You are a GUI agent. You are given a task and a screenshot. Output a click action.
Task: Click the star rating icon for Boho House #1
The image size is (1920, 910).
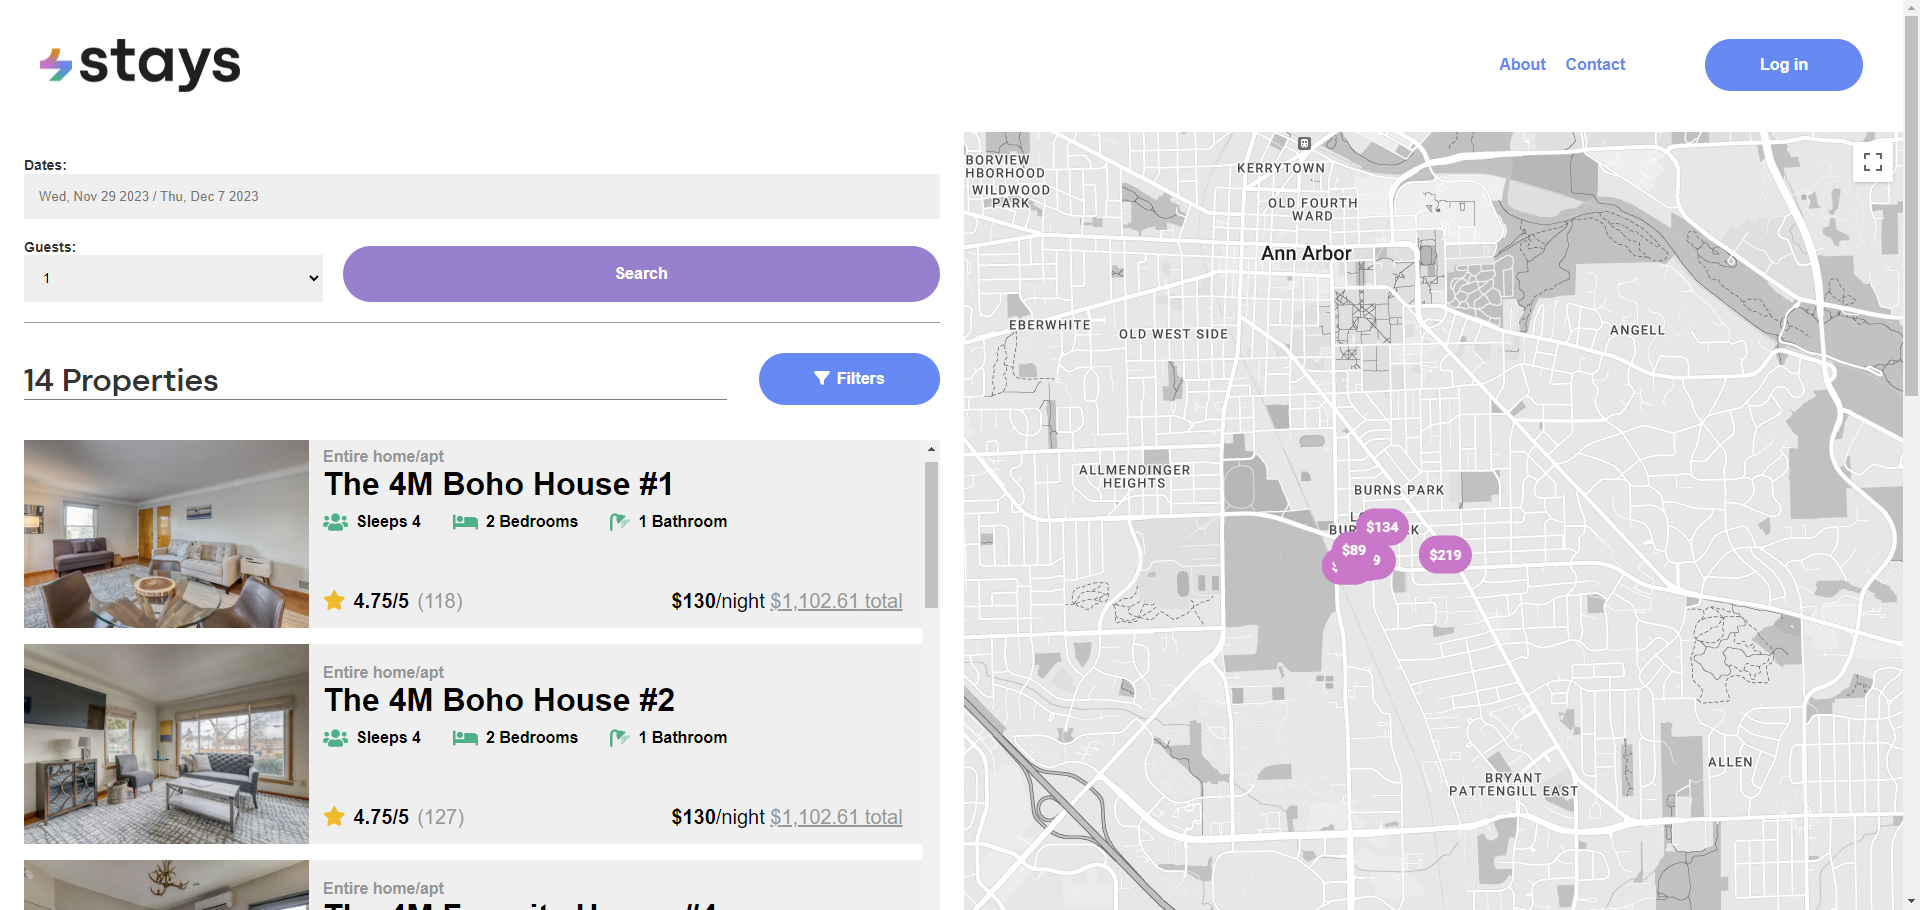point(334,601)
